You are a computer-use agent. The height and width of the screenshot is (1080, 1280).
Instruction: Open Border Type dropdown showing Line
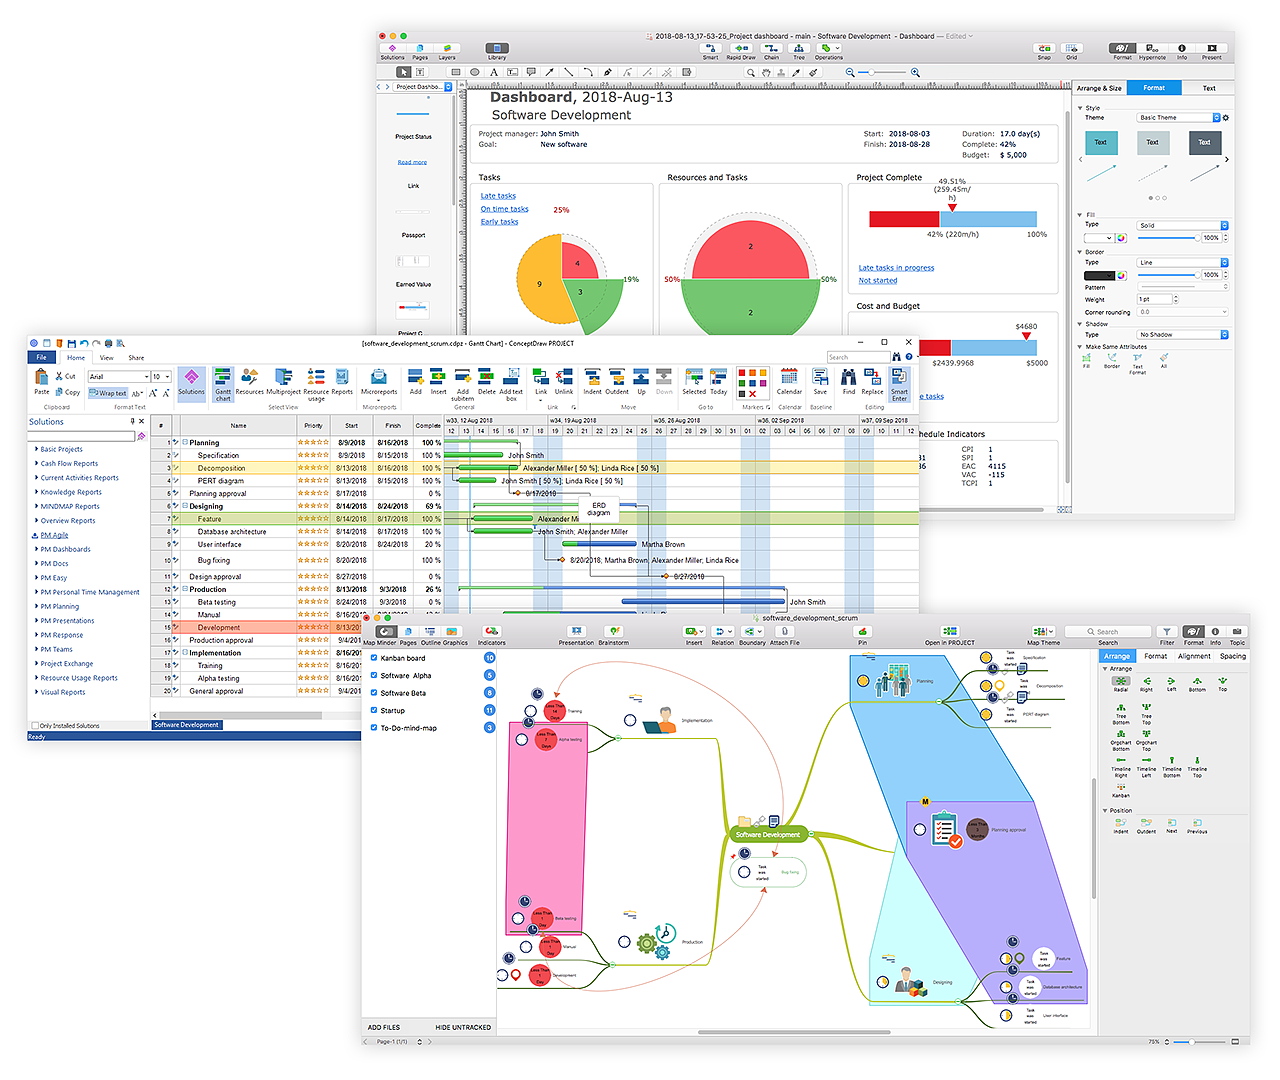(x=1183, y=262)
